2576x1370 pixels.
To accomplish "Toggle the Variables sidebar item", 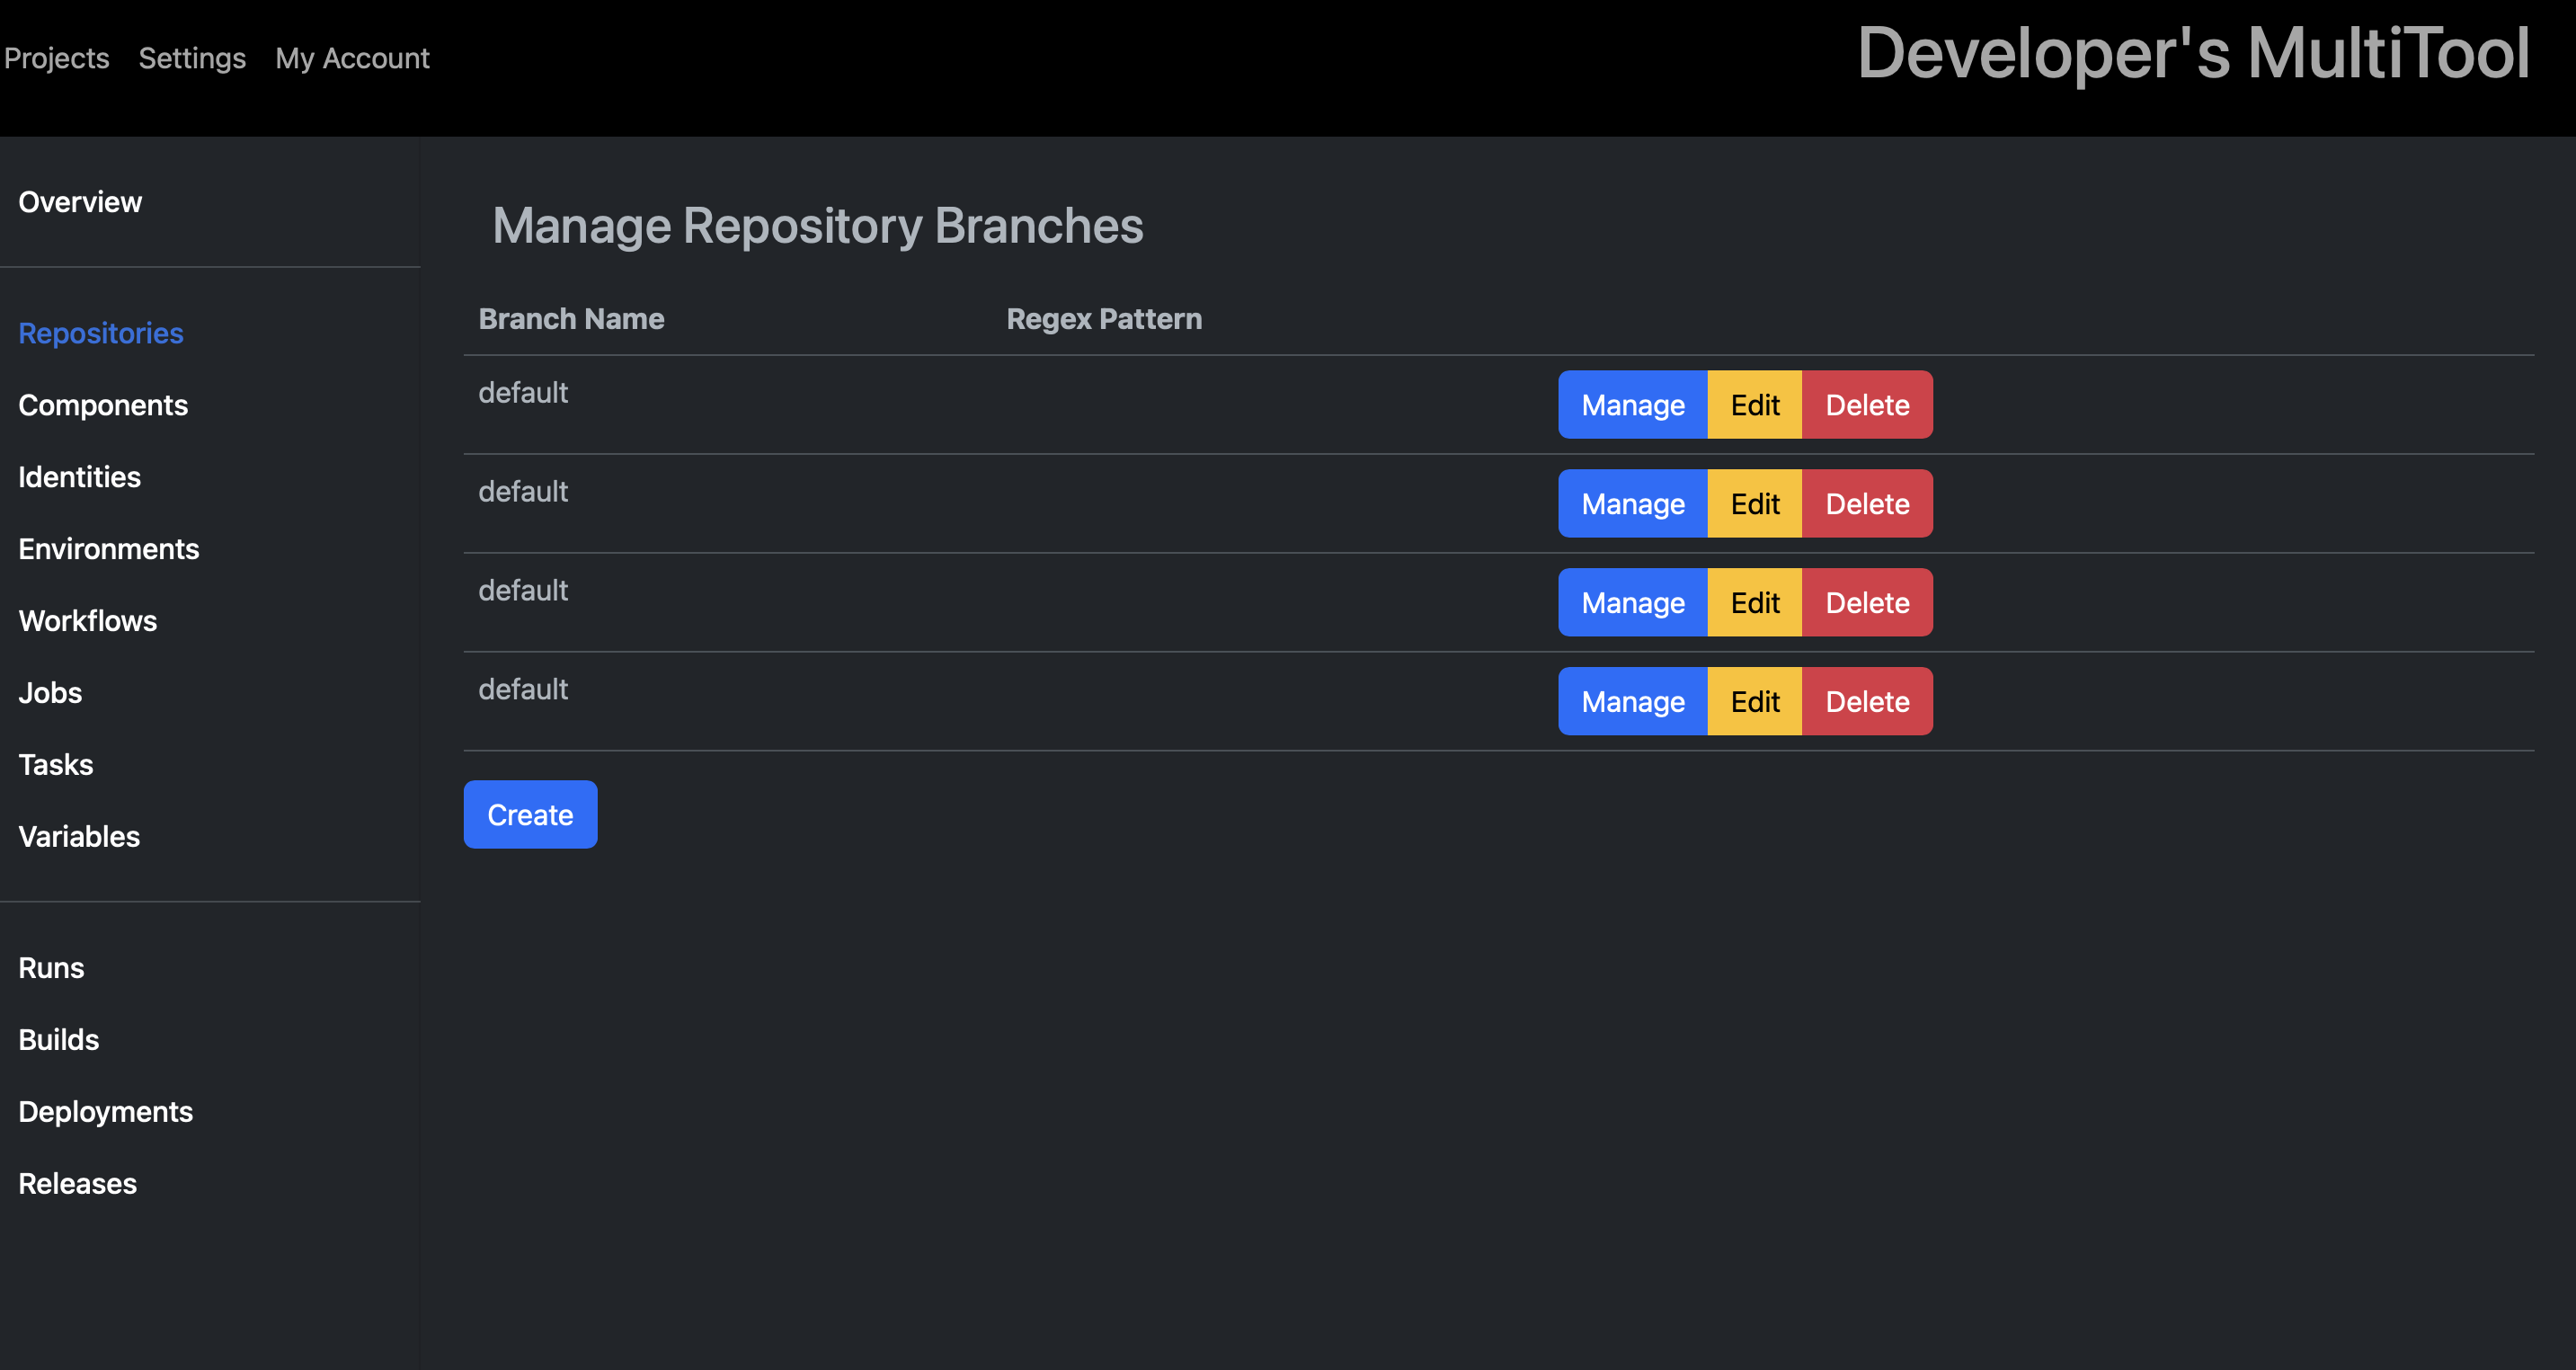I will click(80, 835).
